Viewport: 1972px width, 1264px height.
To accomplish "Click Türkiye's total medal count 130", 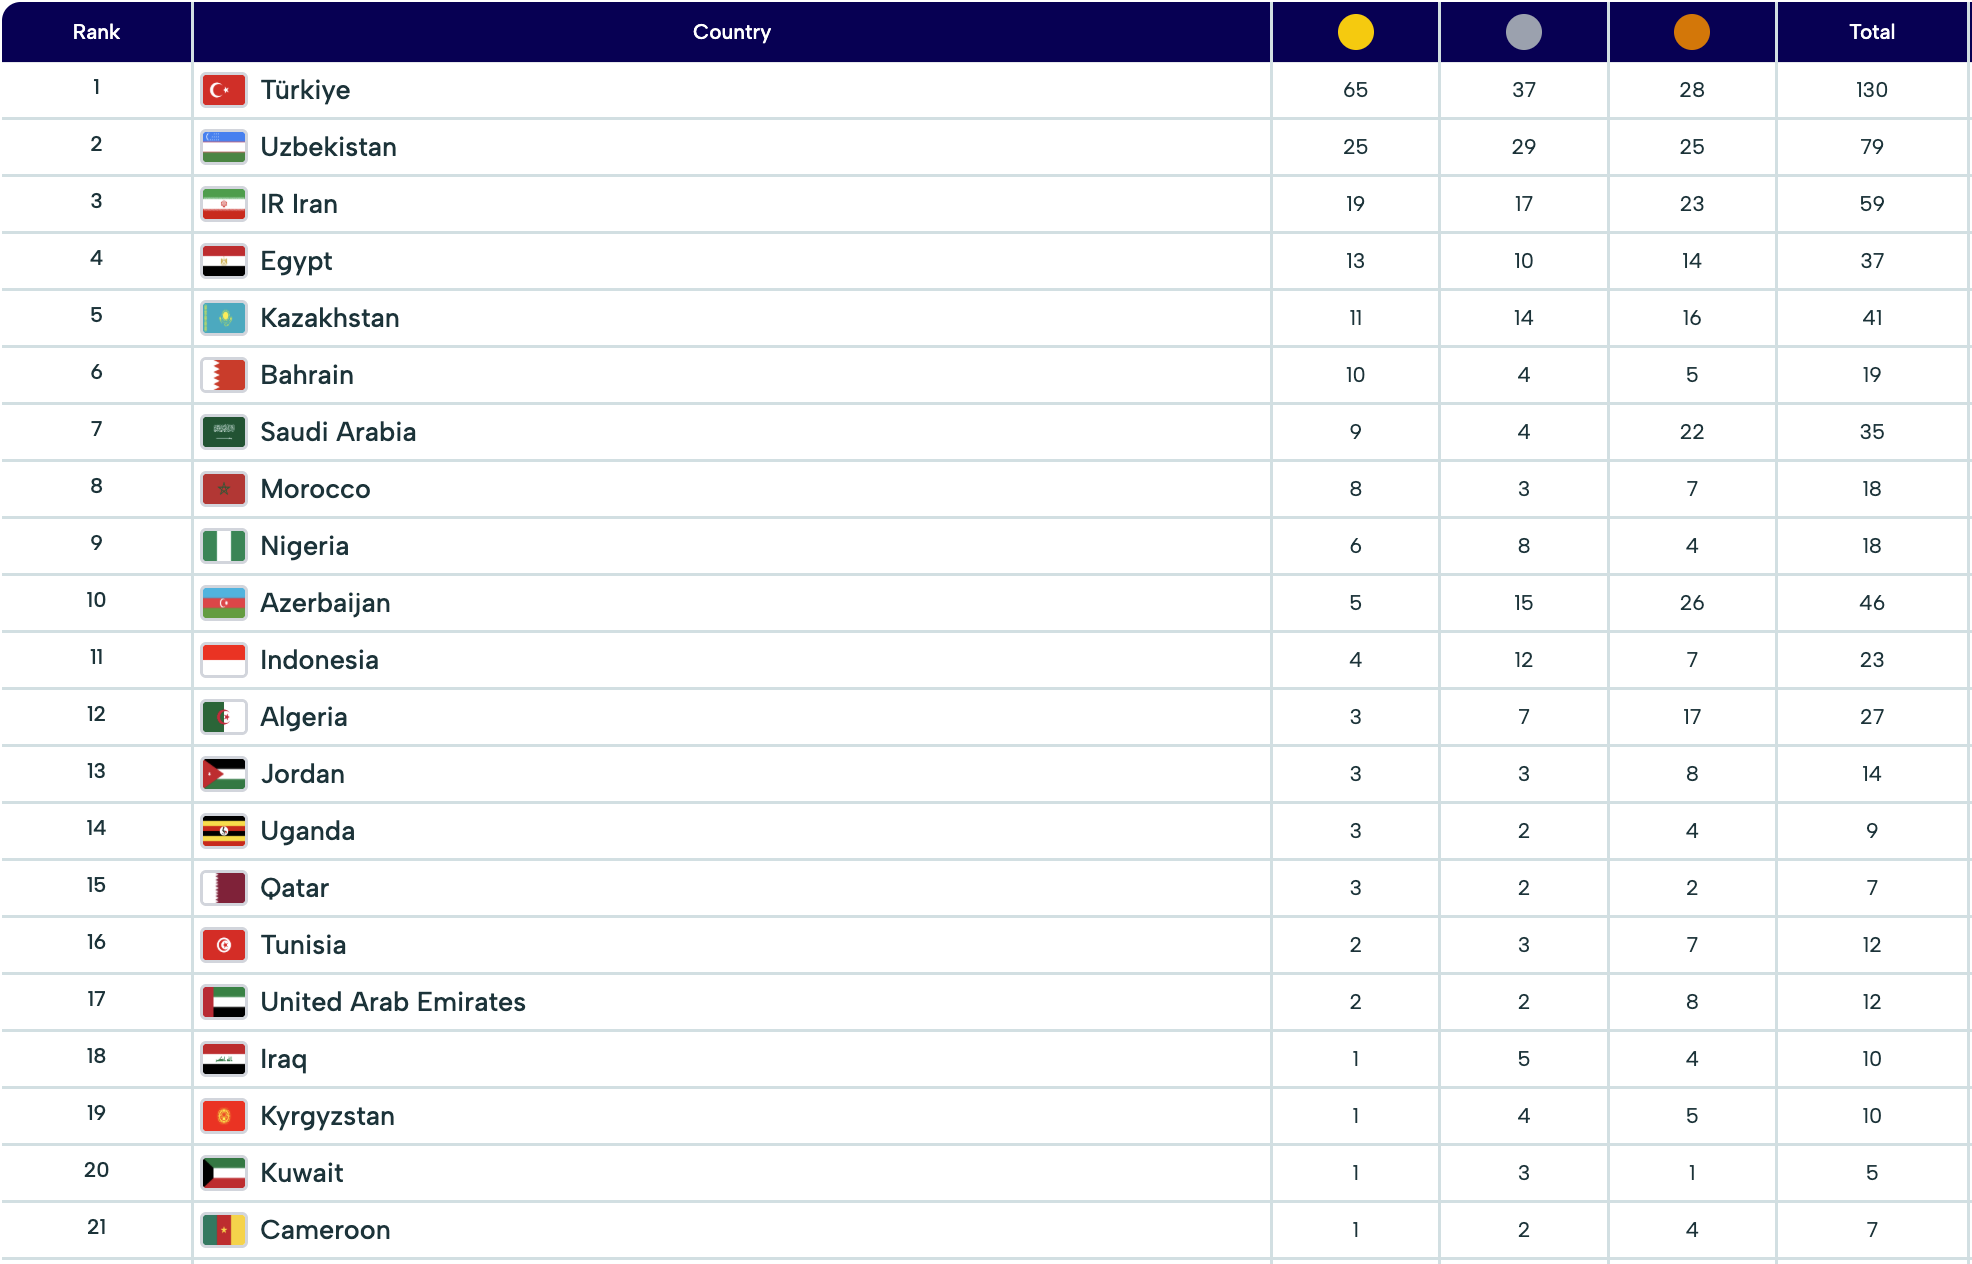I will click(x=1871, y=90).
